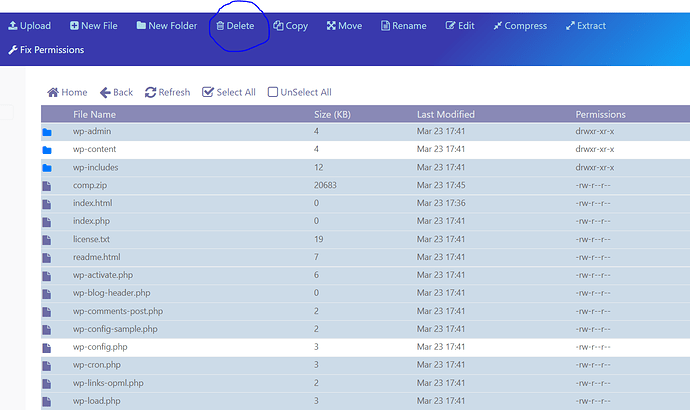Click the size 19 of license.txt
Screen dimensions: 690x410
click(x=319, y=239)
